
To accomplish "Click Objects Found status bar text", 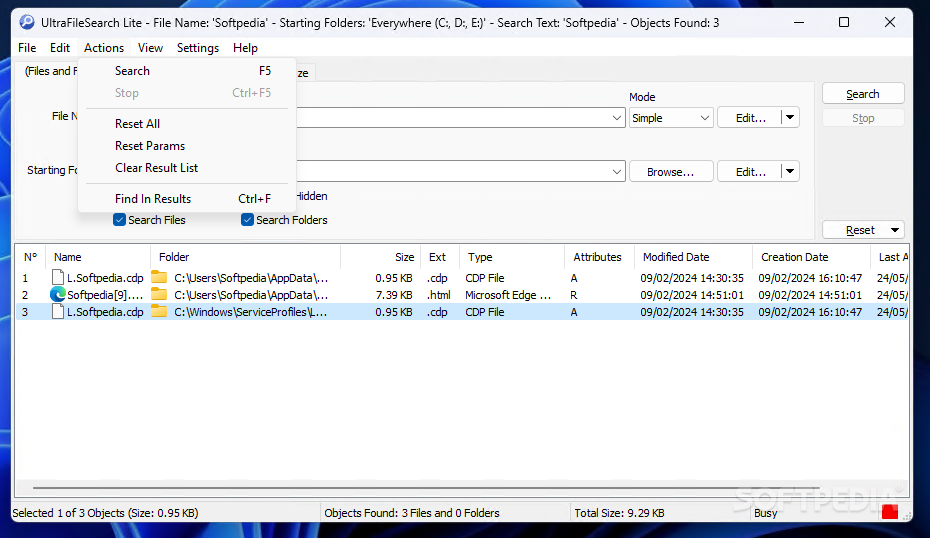I will click(412, 513).
